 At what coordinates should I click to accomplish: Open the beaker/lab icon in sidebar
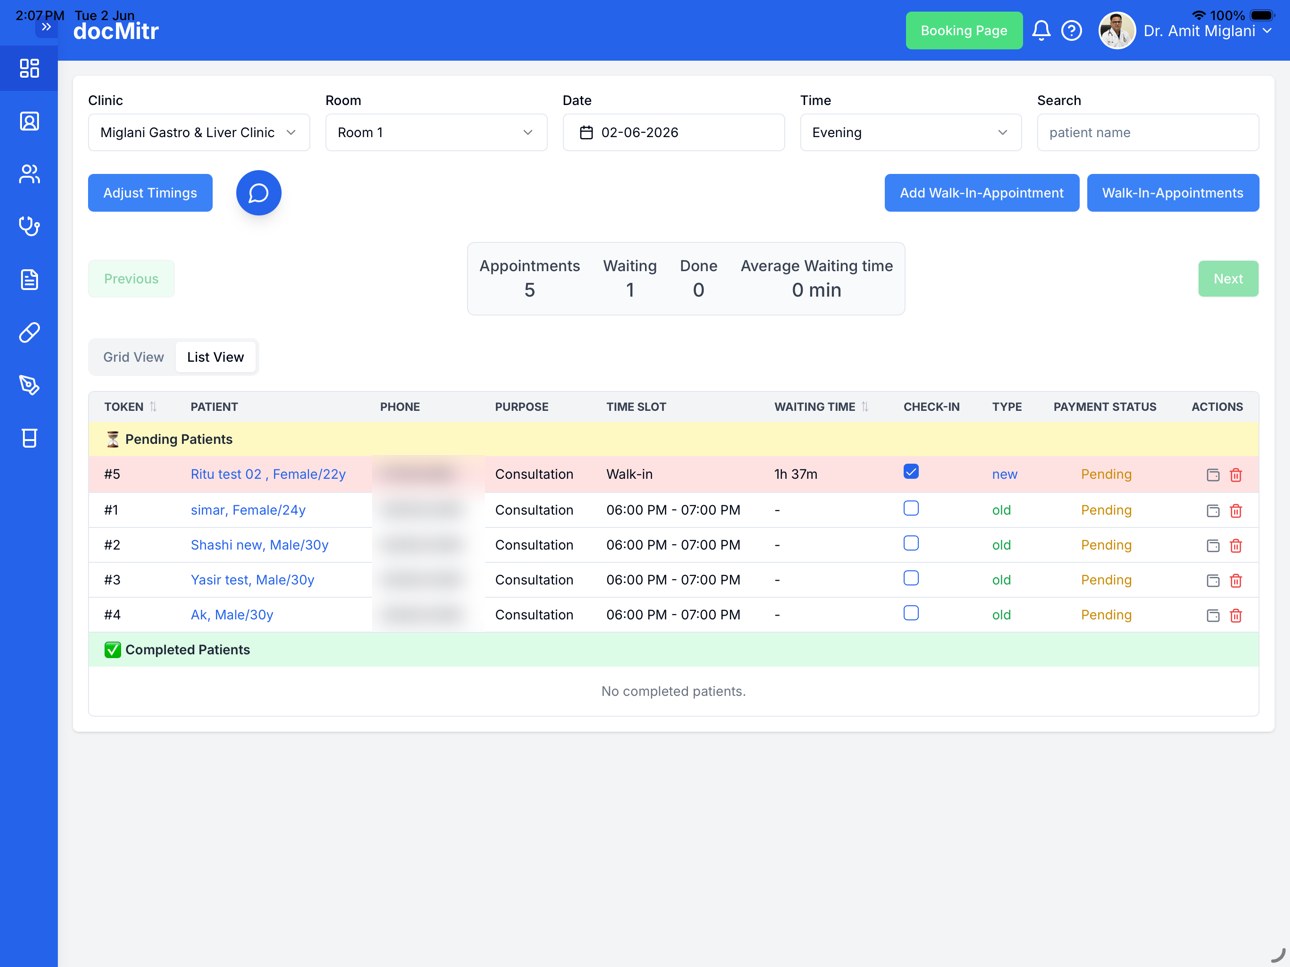[29, 438]
